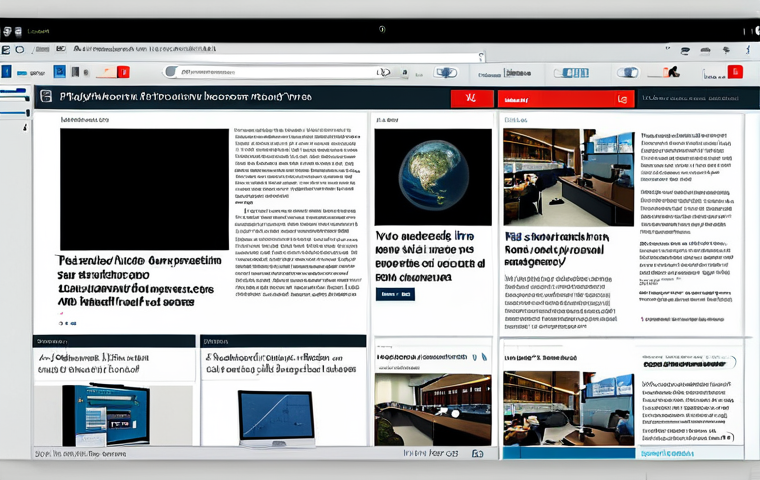Click the blue square icon at the toolbar's far left
This screenshot has height=480, width=760.
(6, 72)
